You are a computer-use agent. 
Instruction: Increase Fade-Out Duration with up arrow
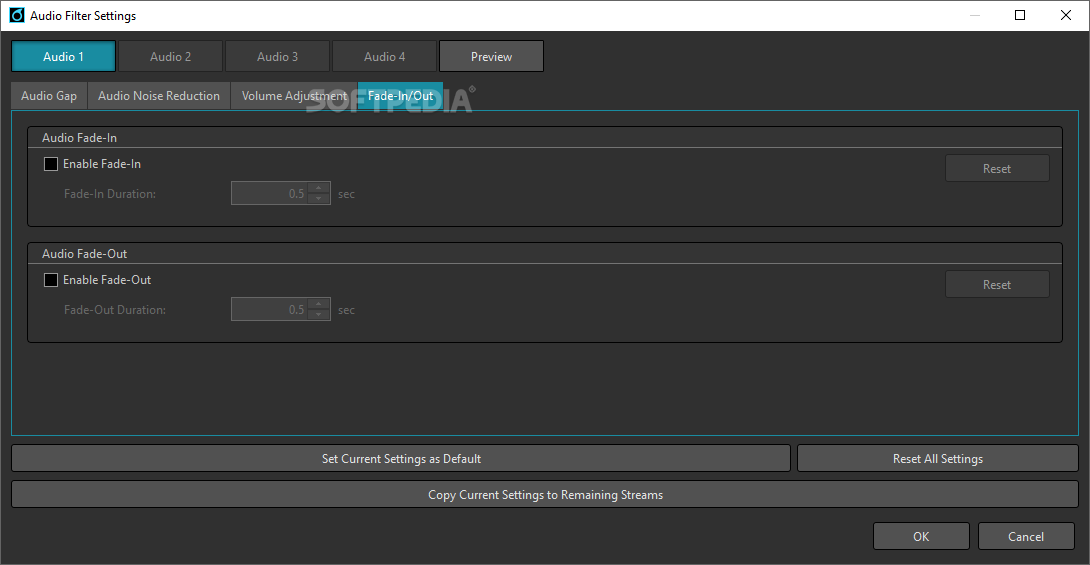(x=319, y=304)
